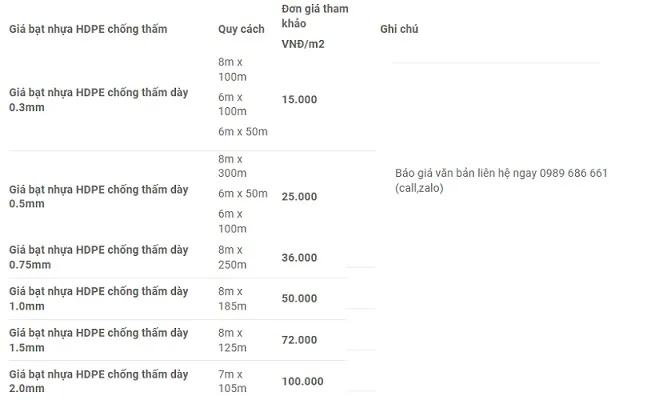Click the 15.000 price value
650x400 pixels.
click(299, 100)
